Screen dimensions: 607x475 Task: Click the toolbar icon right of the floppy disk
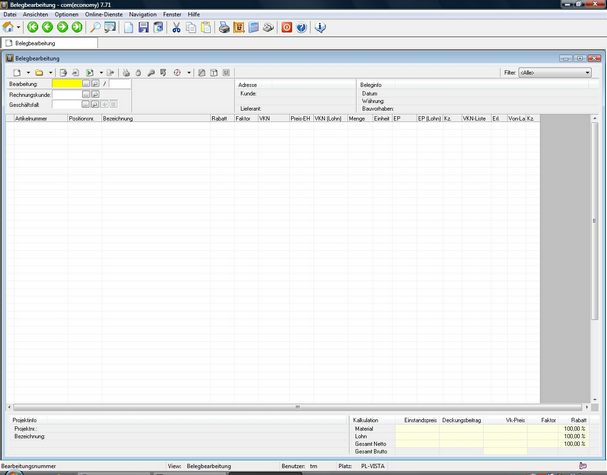coord(158,27)
